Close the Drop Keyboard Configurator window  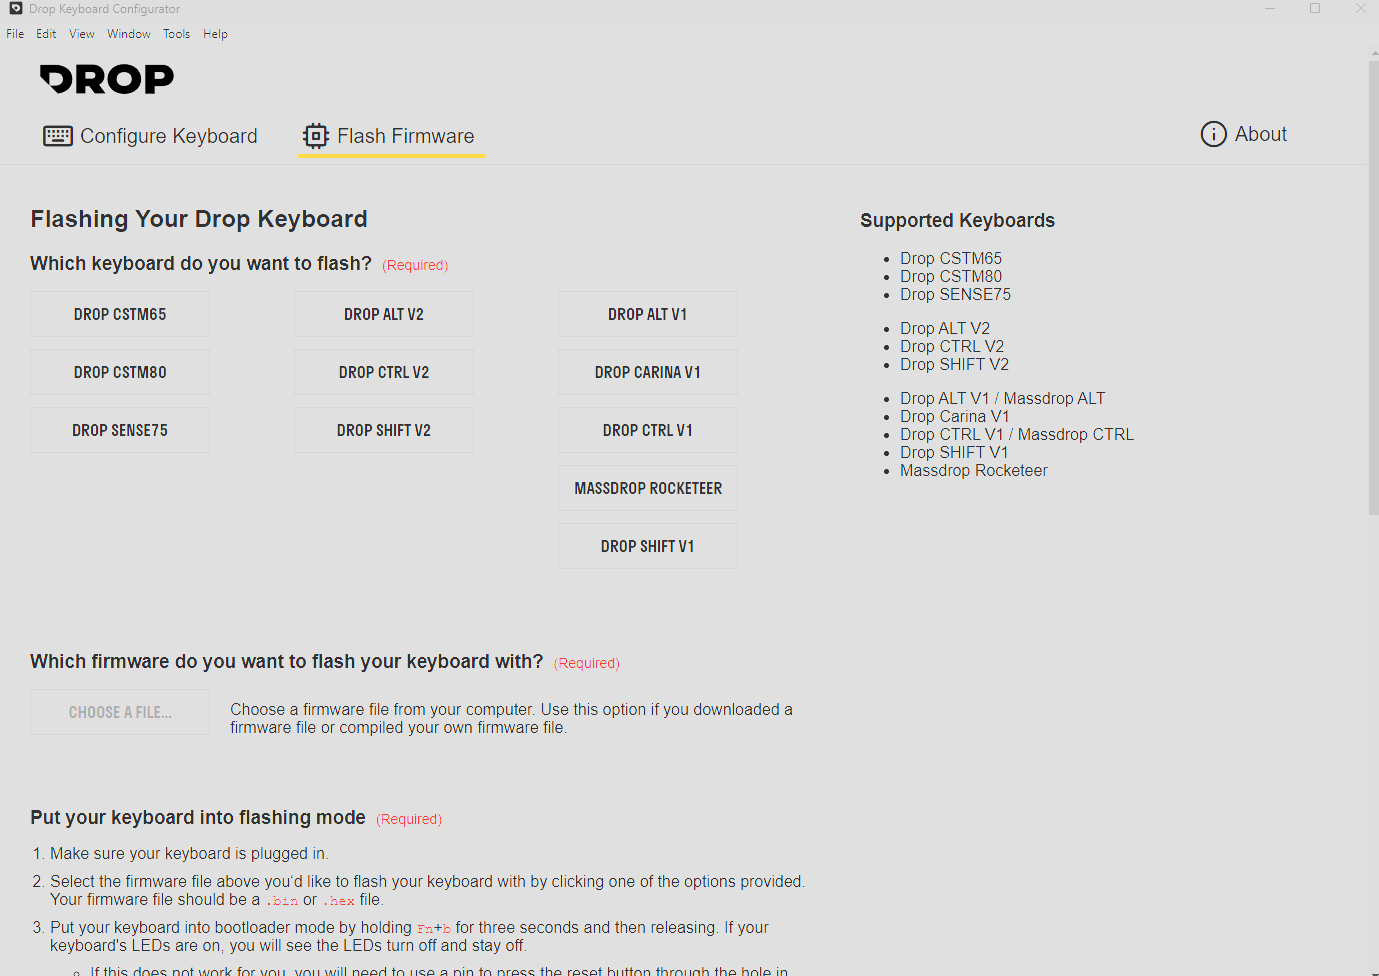[x=1360, y=9]
